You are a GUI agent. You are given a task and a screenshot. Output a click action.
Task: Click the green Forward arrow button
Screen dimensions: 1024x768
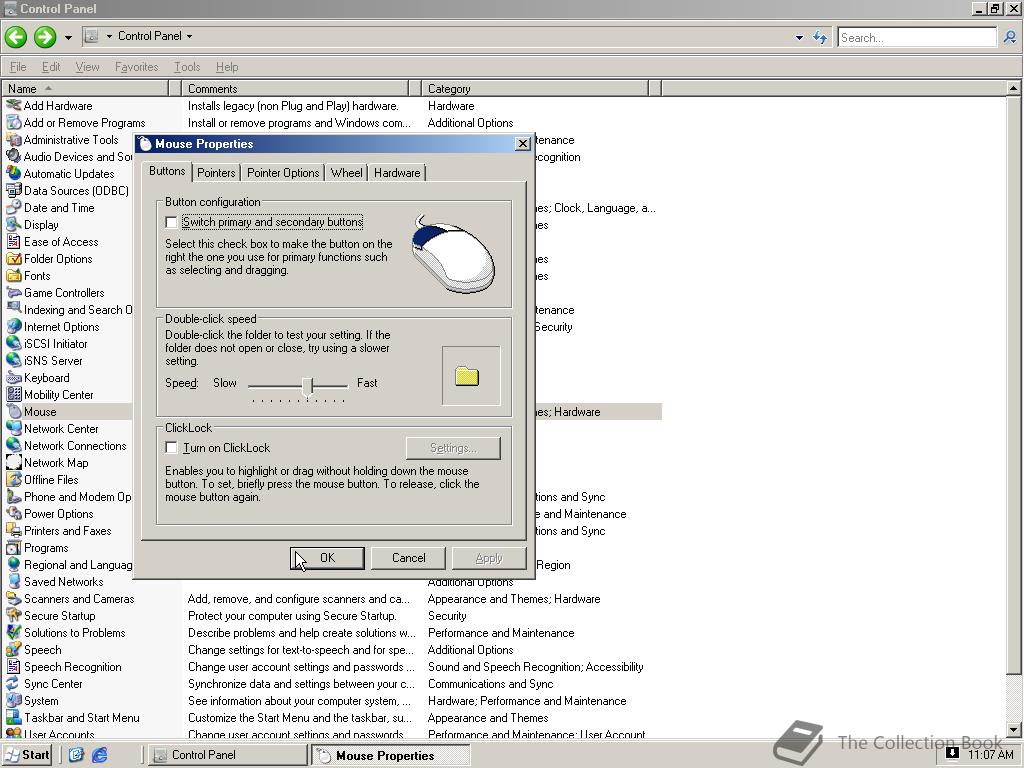[45, 37]
